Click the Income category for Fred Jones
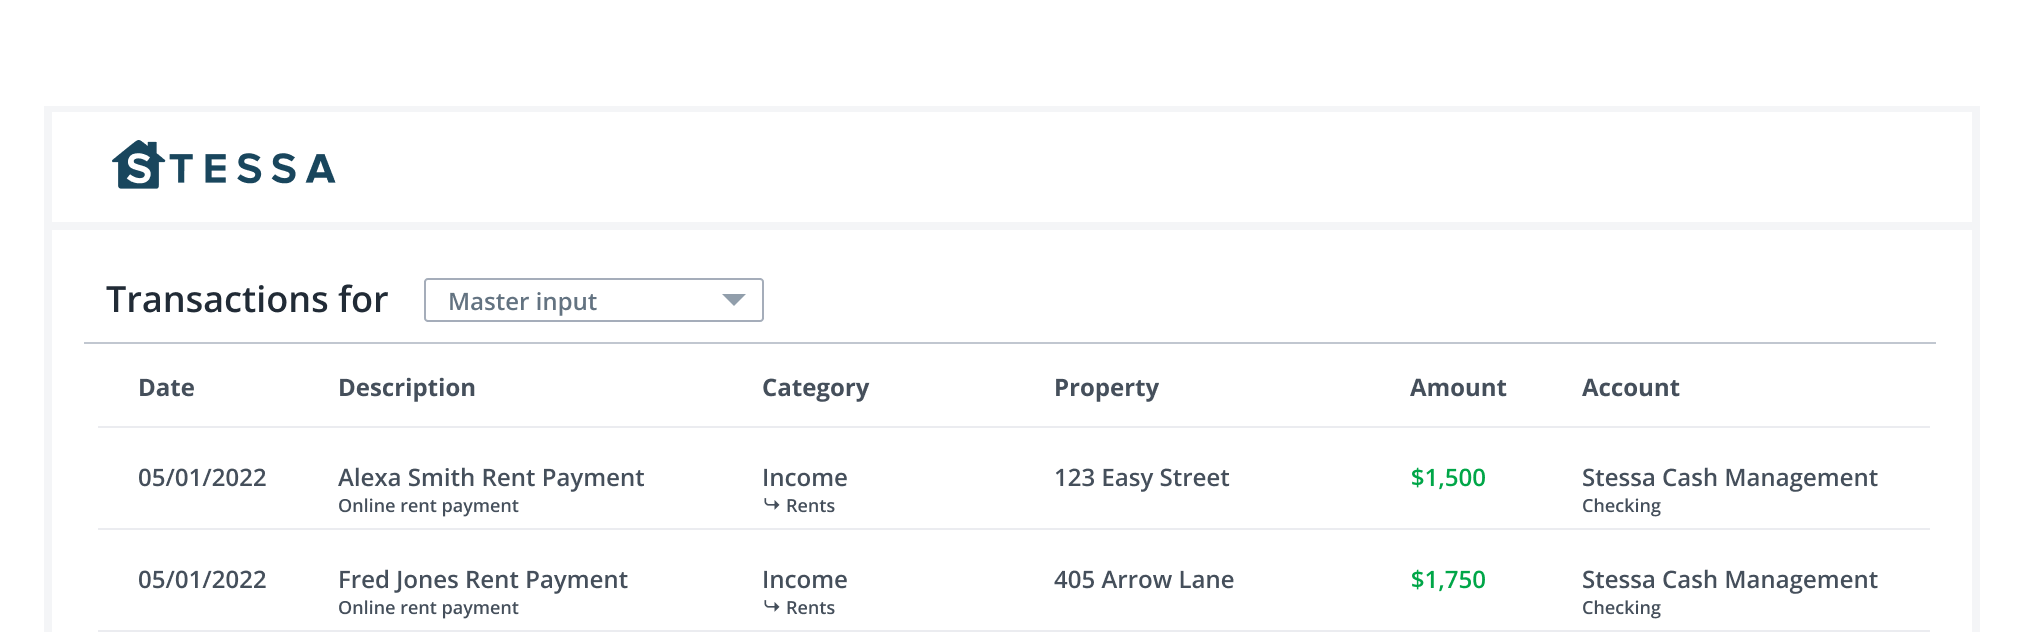 (805, 579)
